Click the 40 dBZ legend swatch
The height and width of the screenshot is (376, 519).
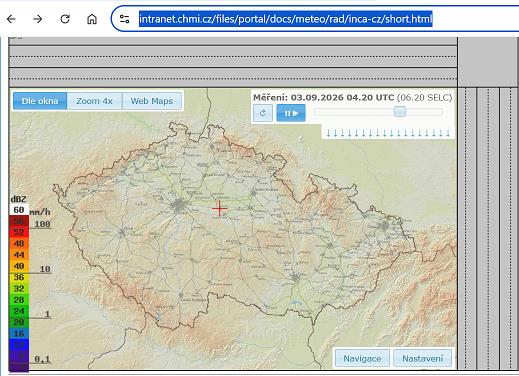(19, 266)
